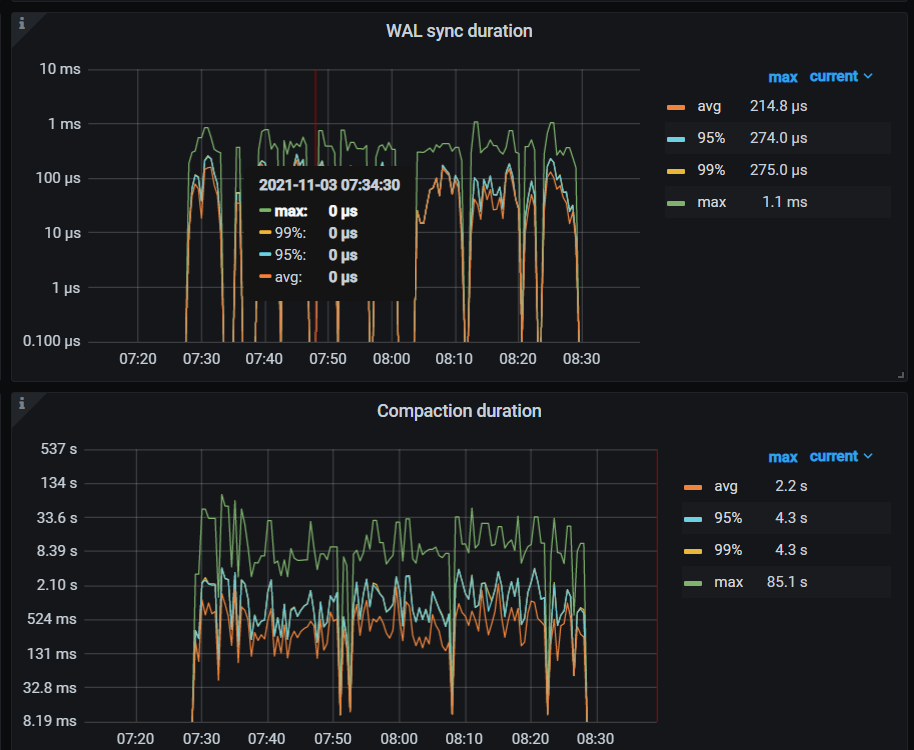Click orange color swatch beside avg in WAL legend

coord(676,107)
